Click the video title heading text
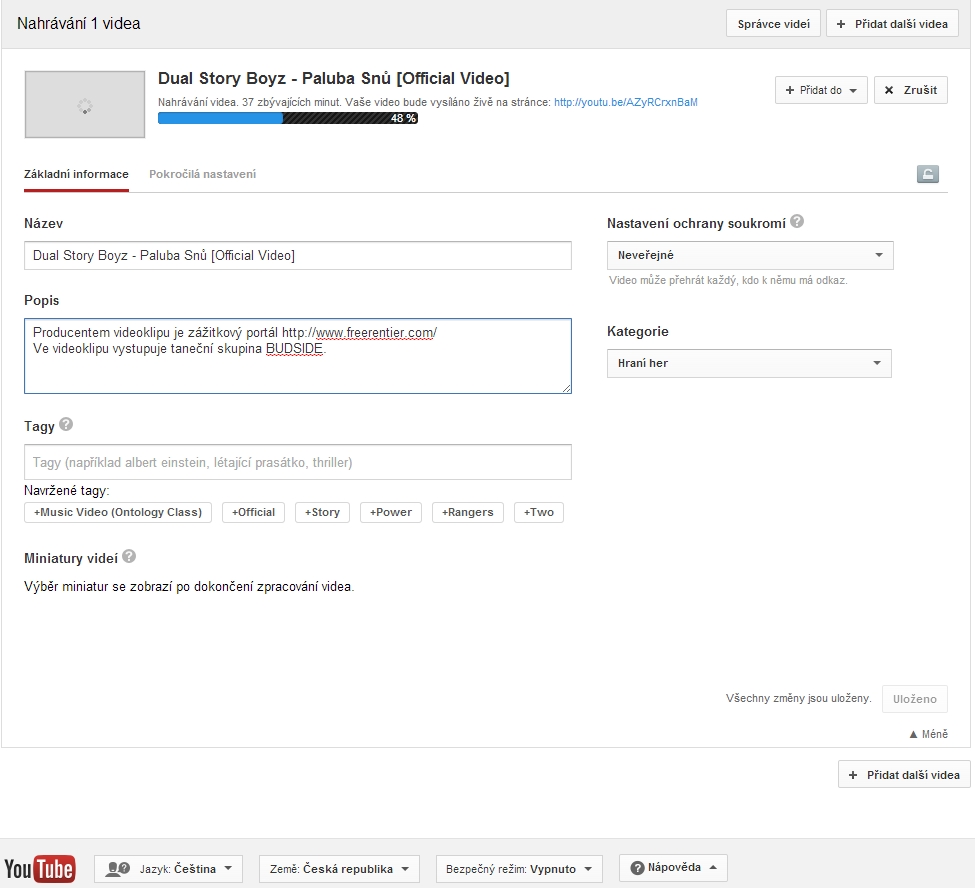This screenshot has width=975, height=888. point(333,78)
